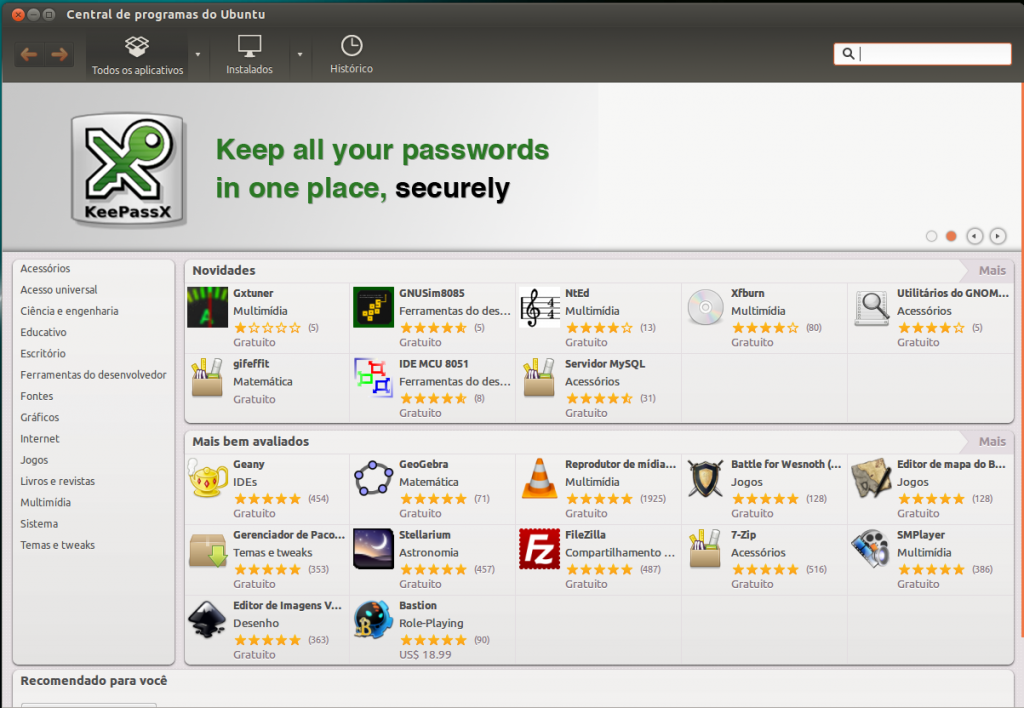1024x708 pixels.
Task: Open the Escritório category
Action: coord(43,353)
